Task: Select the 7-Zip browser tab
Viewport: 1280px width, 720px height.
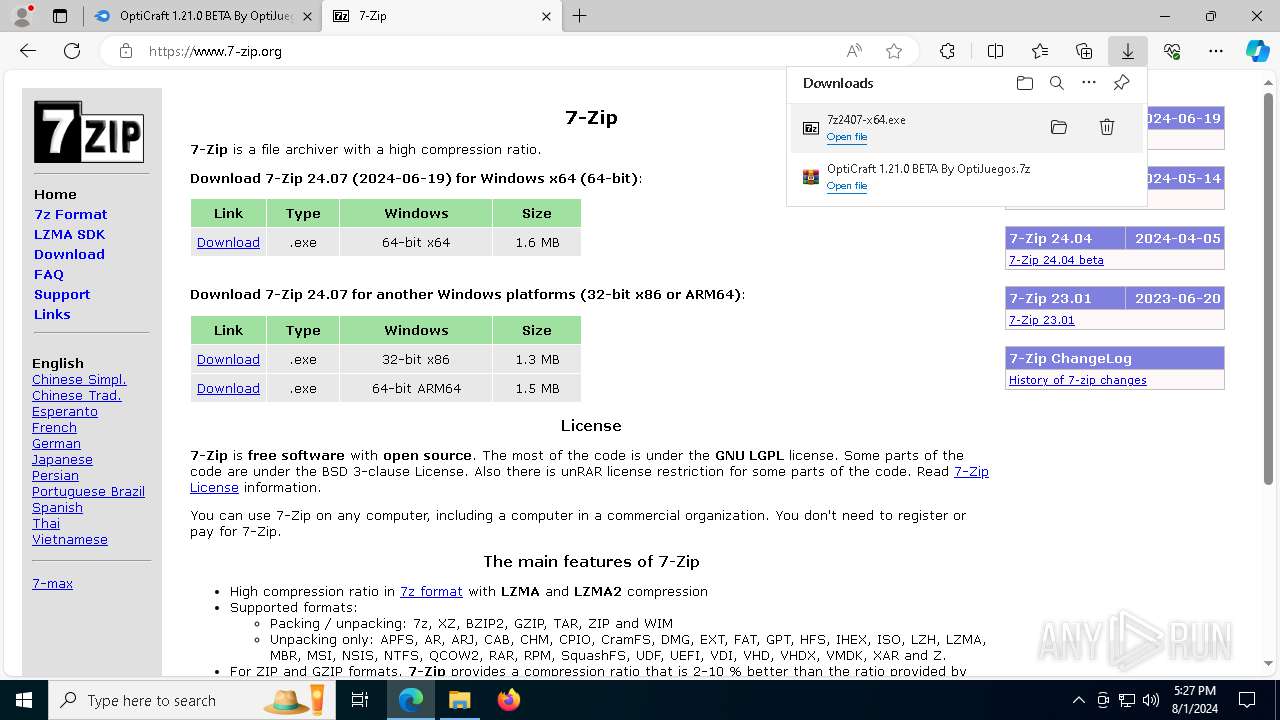Action: pyautogui.click(x=442, y=16)
